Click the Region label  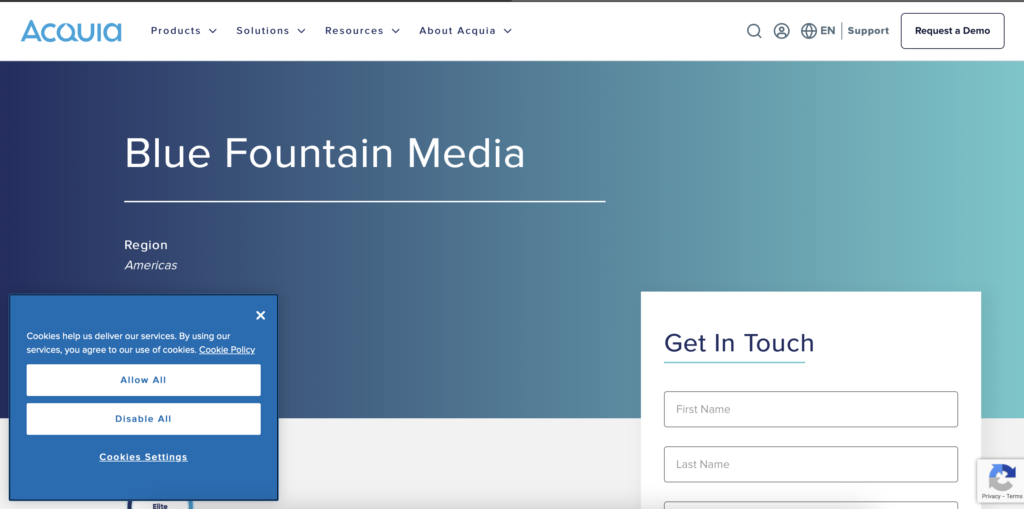coord(146,245)
